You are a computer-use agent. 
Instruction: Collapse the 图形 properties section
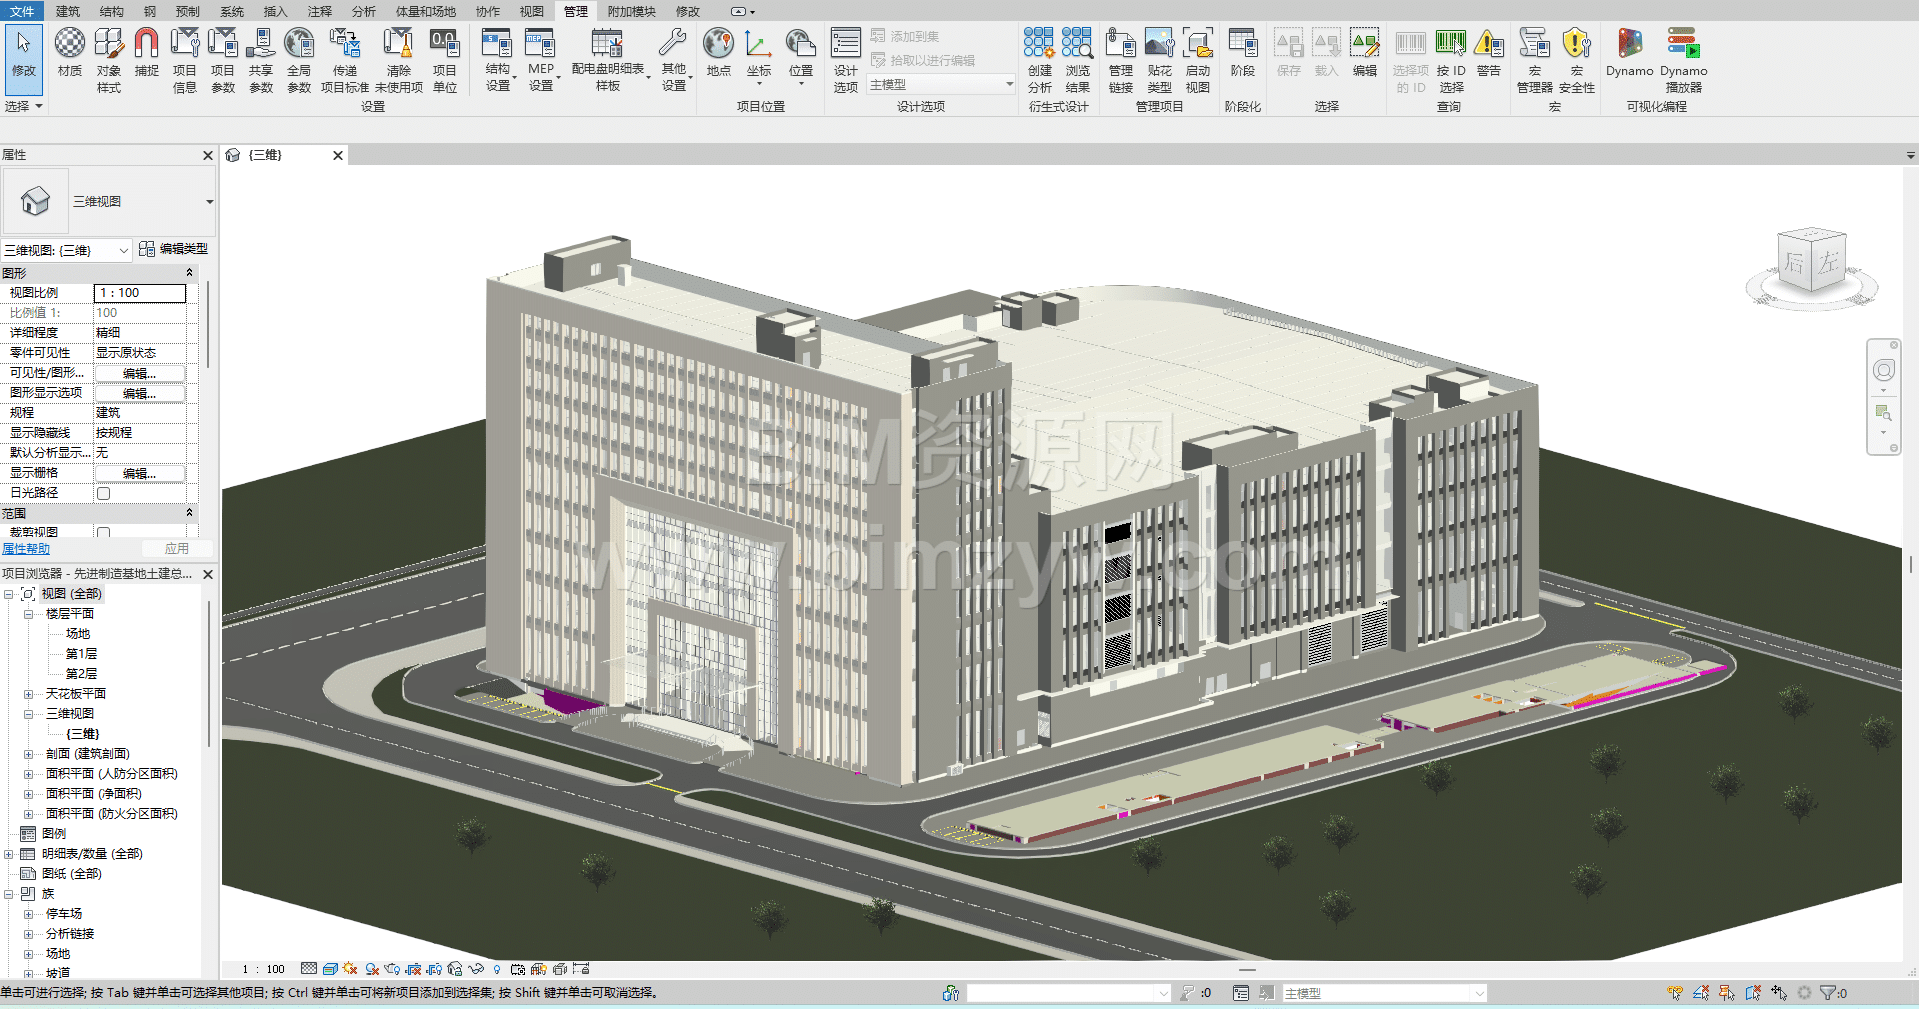tap(189, 273)
